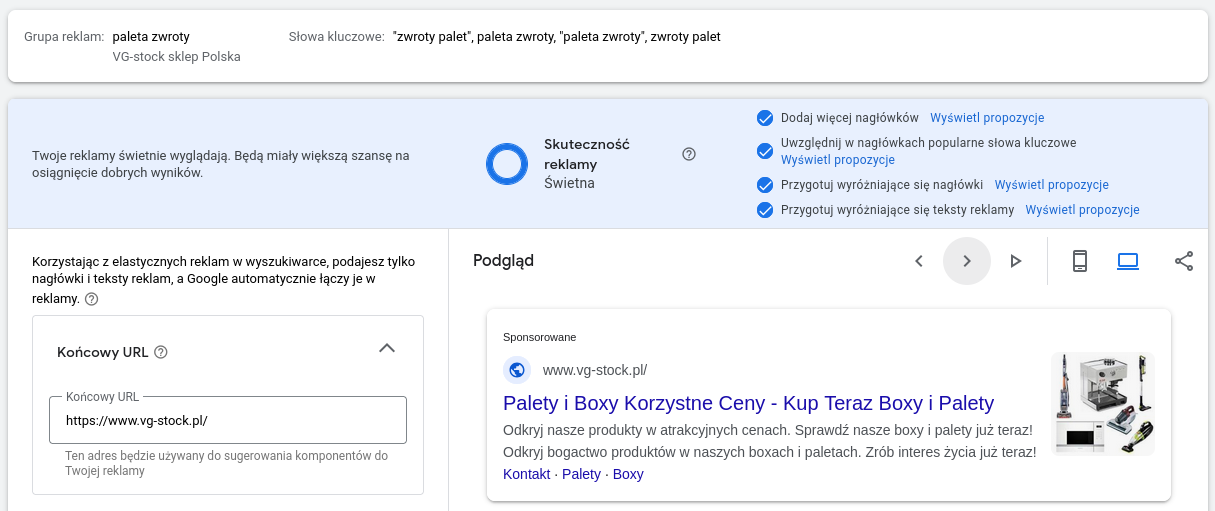Screen dimensions: 1215x511
Task: Open help icon next to Końcowy URL
Action: [161, 352]
